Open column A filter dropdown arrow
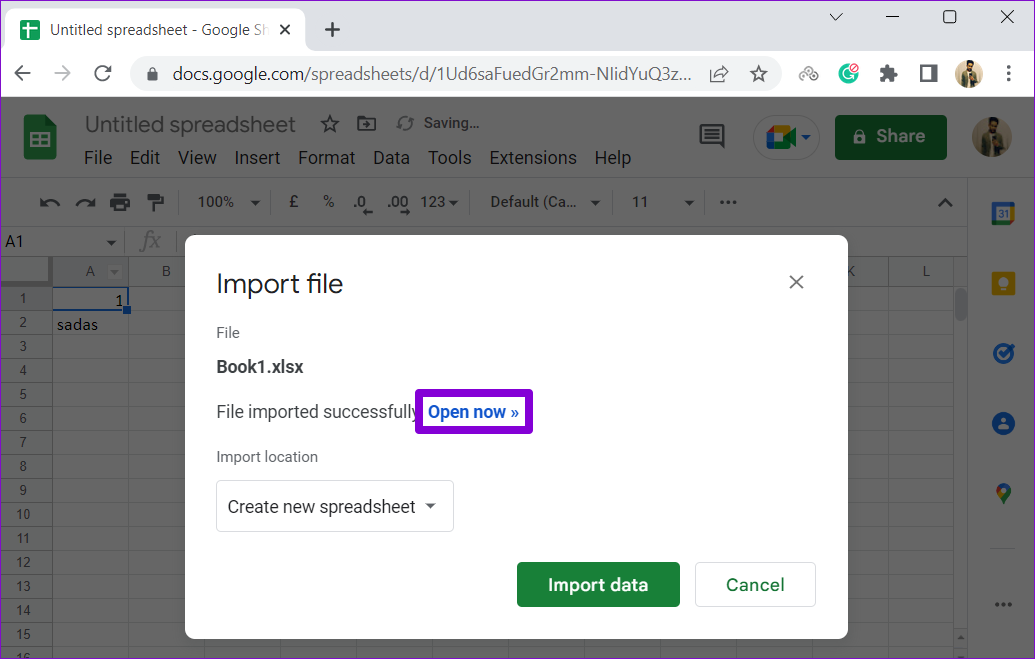The height and width of the screenshot is (659, 1035). click(x=114, y=271)
